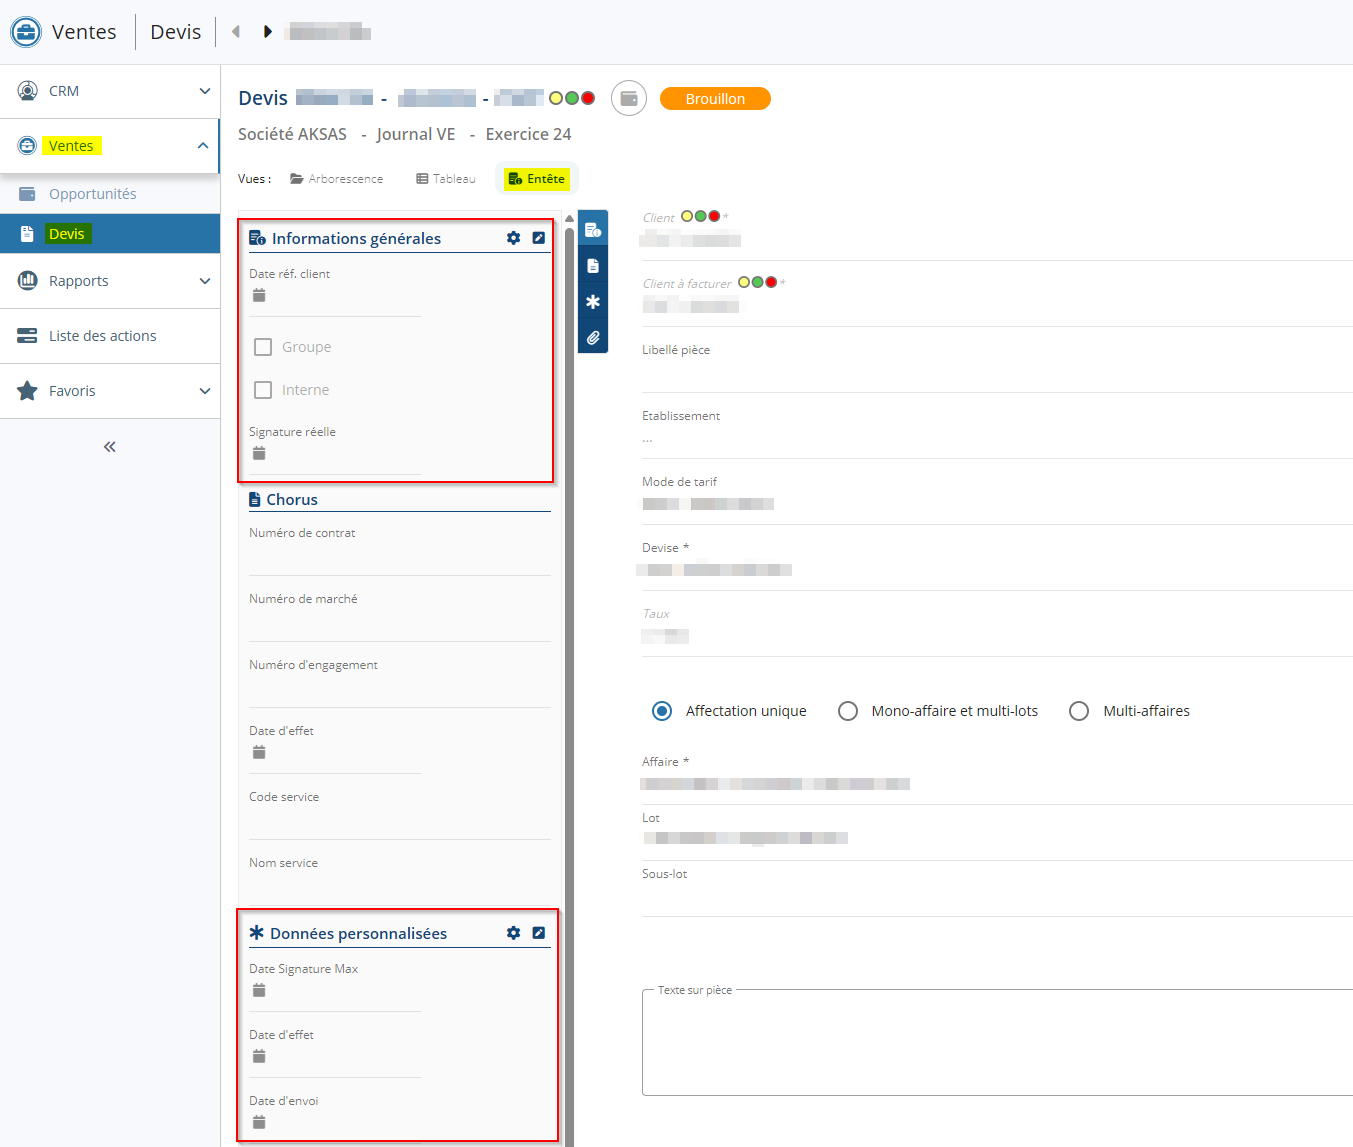Enable the Groupe checkbox
1353x1147 pixels.
[263, 347]
